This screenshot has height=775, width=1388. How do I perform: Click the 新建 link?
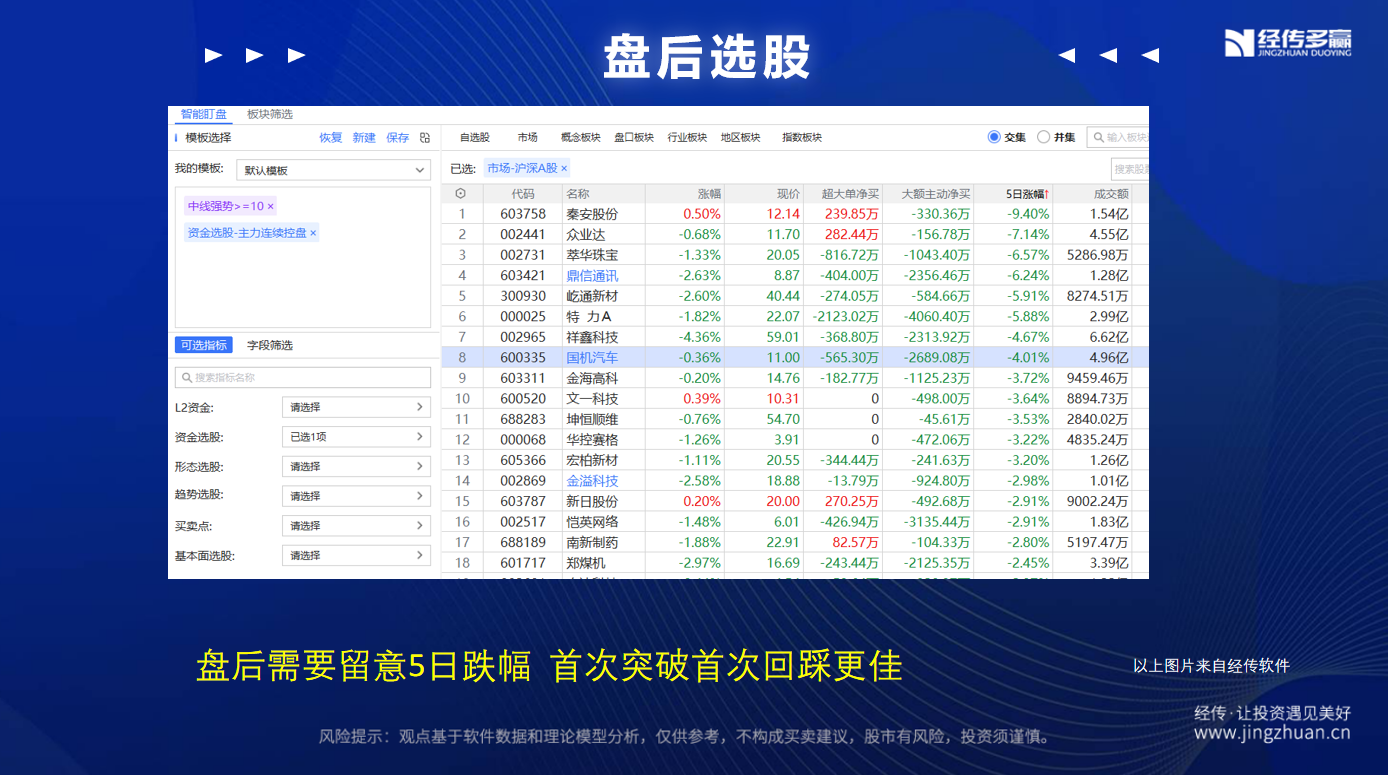pyautogui.click(x=364, y=138)
